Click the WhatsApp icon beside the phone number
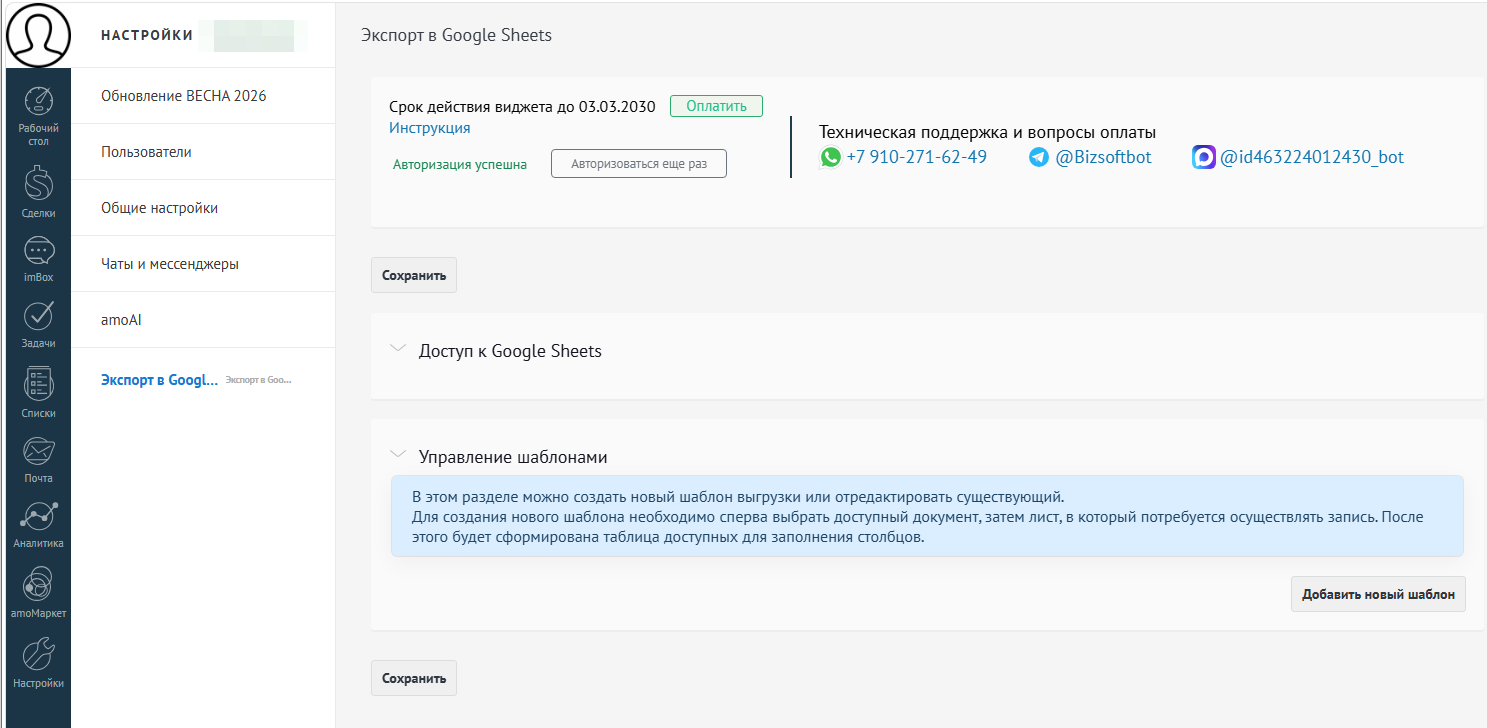Image resolution: width=1487 pixels, height=728 pixels. (x=830, y=157)
